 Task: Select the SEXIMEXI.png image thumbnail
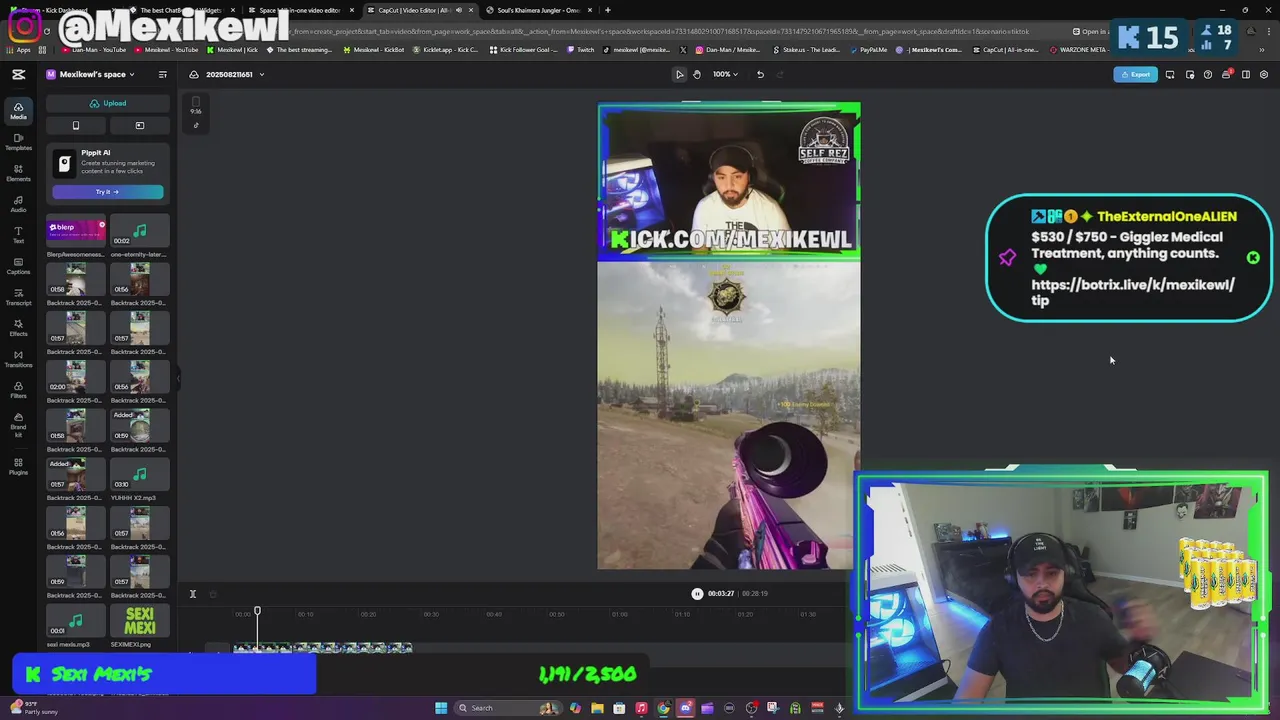(x=139, y=622)
